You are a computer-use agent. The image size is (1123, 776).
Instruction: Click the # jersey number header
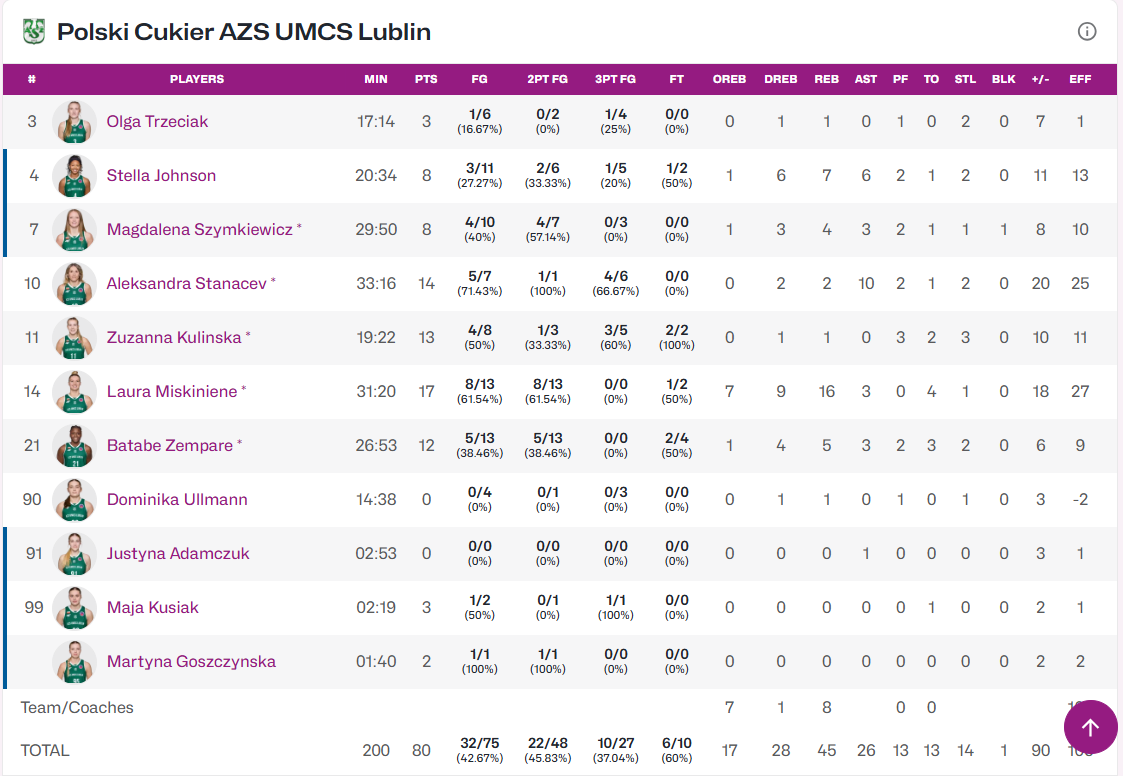pos(32,79)
